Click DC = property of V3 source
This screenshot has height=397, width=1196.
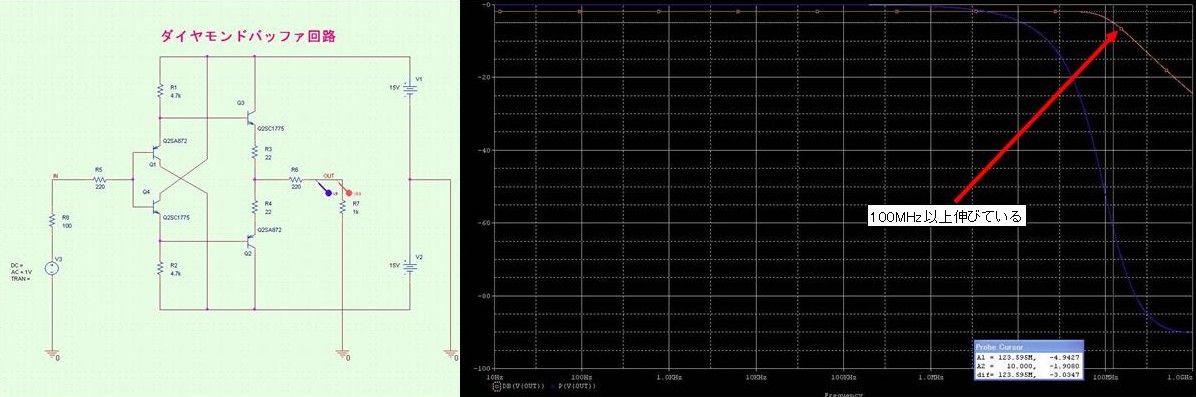pos(17,266)
